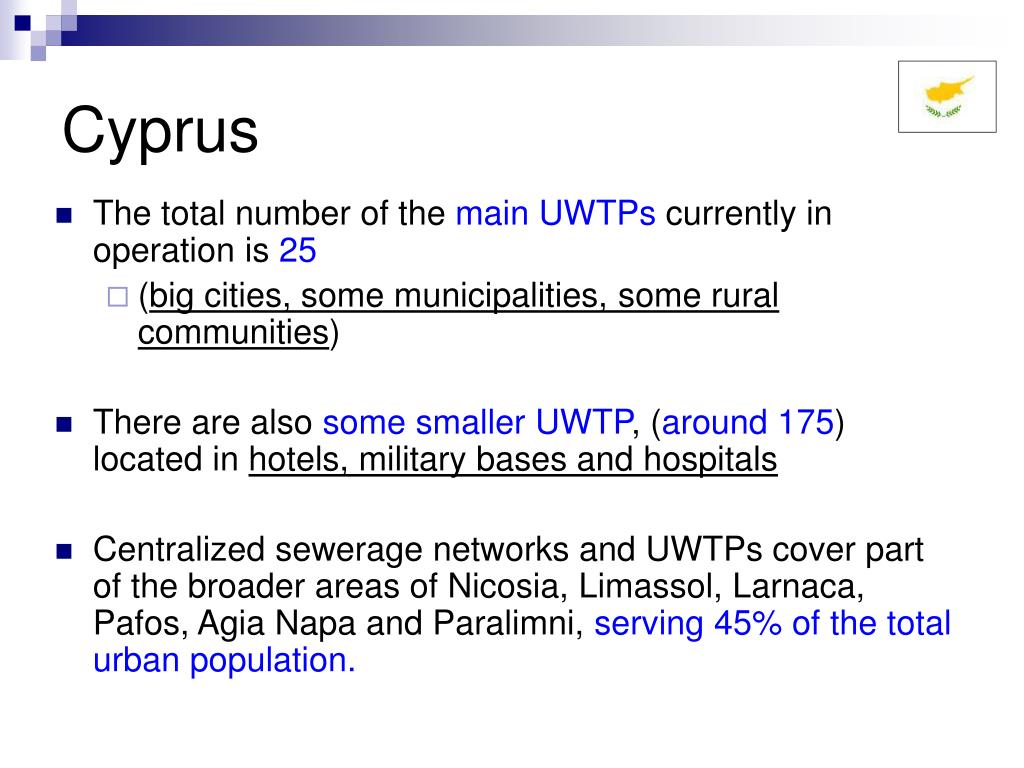1024x768 pixels.
Task: Click the words "operation is"
Action: pos(181,251)
